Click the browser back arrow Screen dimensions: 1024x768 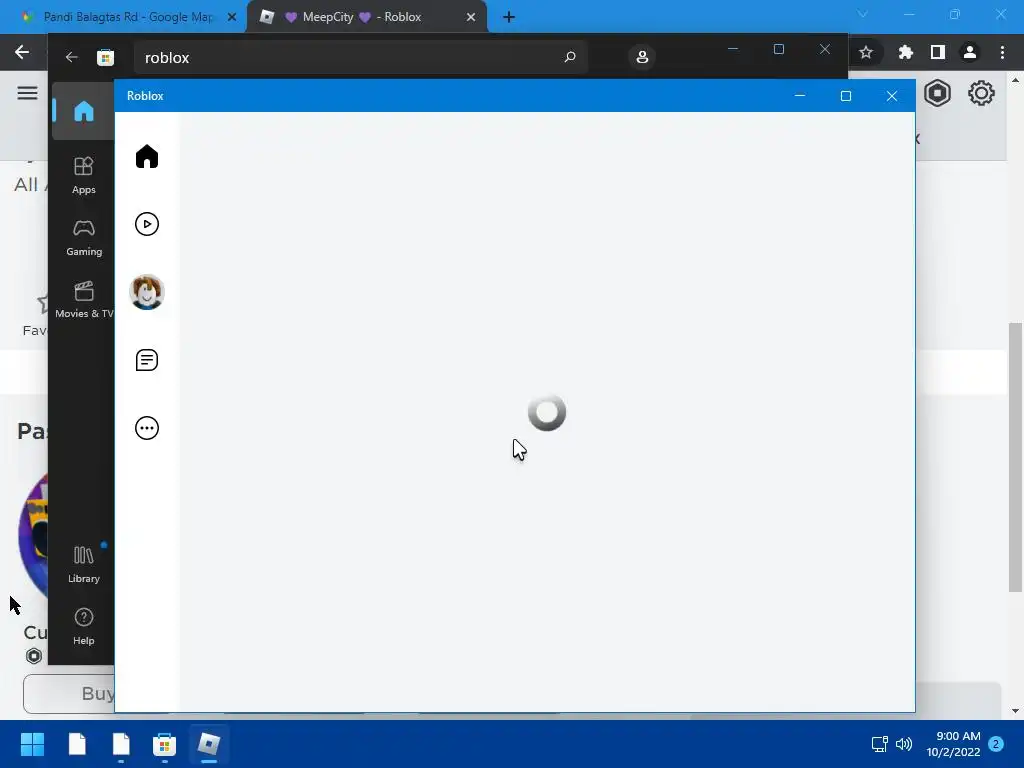point(22,52)
